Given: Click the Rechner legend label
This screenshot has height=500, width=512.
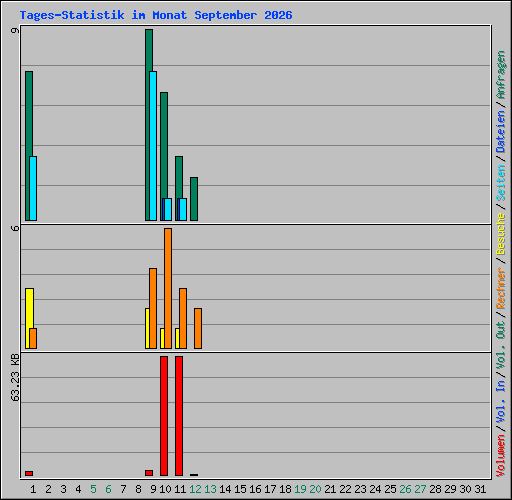Looking at the screenshot, I should (x=501, y=288).
